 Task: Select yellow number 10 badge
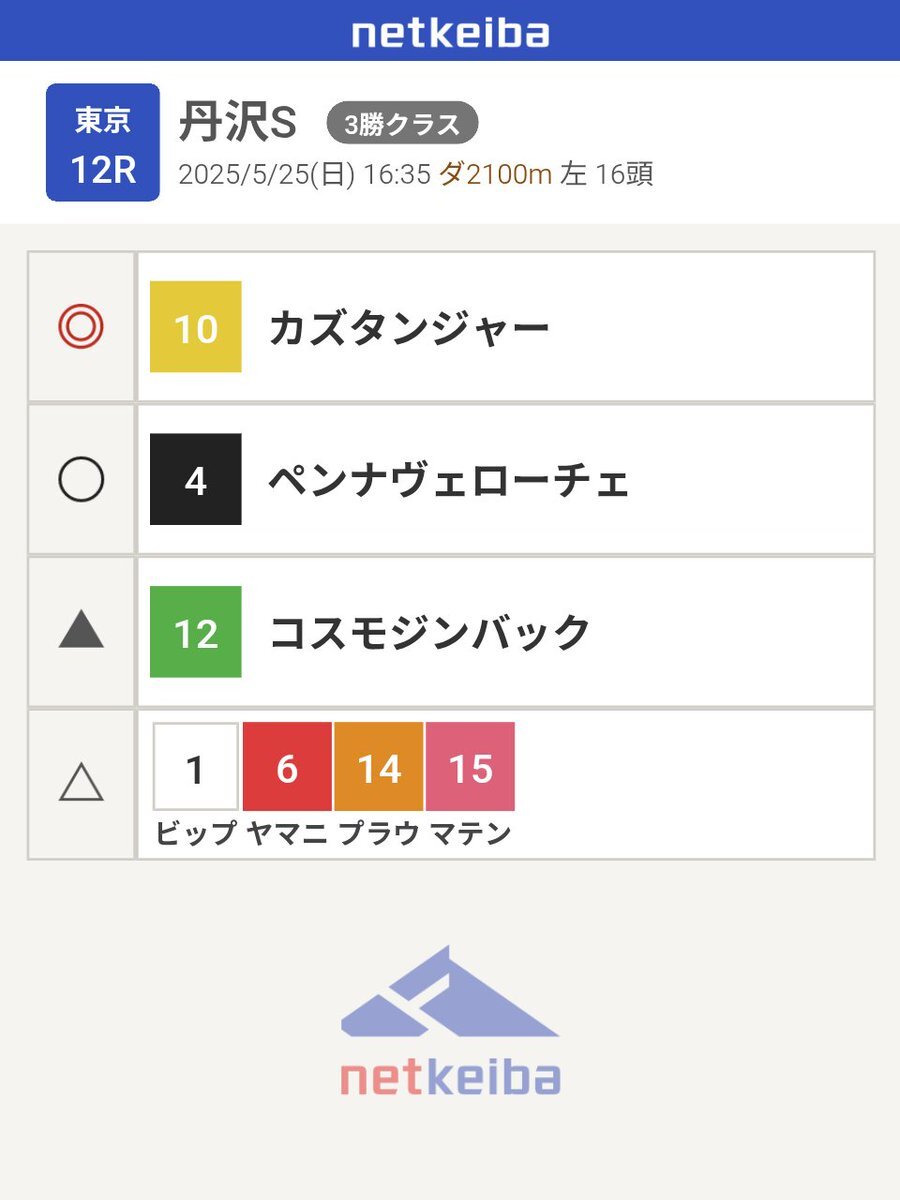[x=196, y=327]
